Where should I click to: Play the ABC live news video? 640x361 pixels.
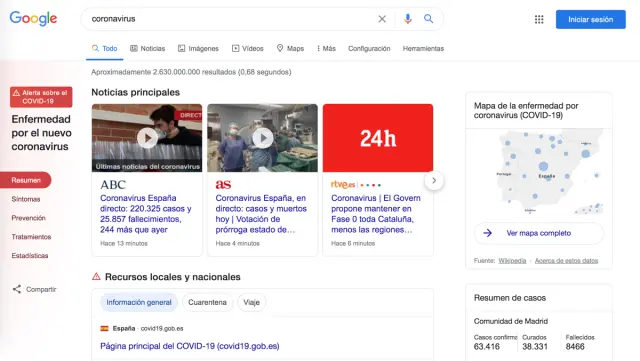click(x=147, y=138)
